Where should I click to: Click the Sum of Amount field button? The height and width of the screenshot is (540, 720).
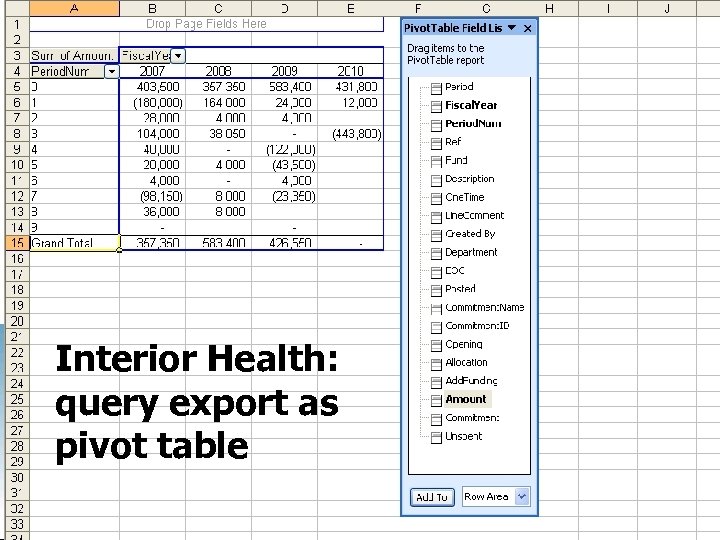(x=74, y=56)
